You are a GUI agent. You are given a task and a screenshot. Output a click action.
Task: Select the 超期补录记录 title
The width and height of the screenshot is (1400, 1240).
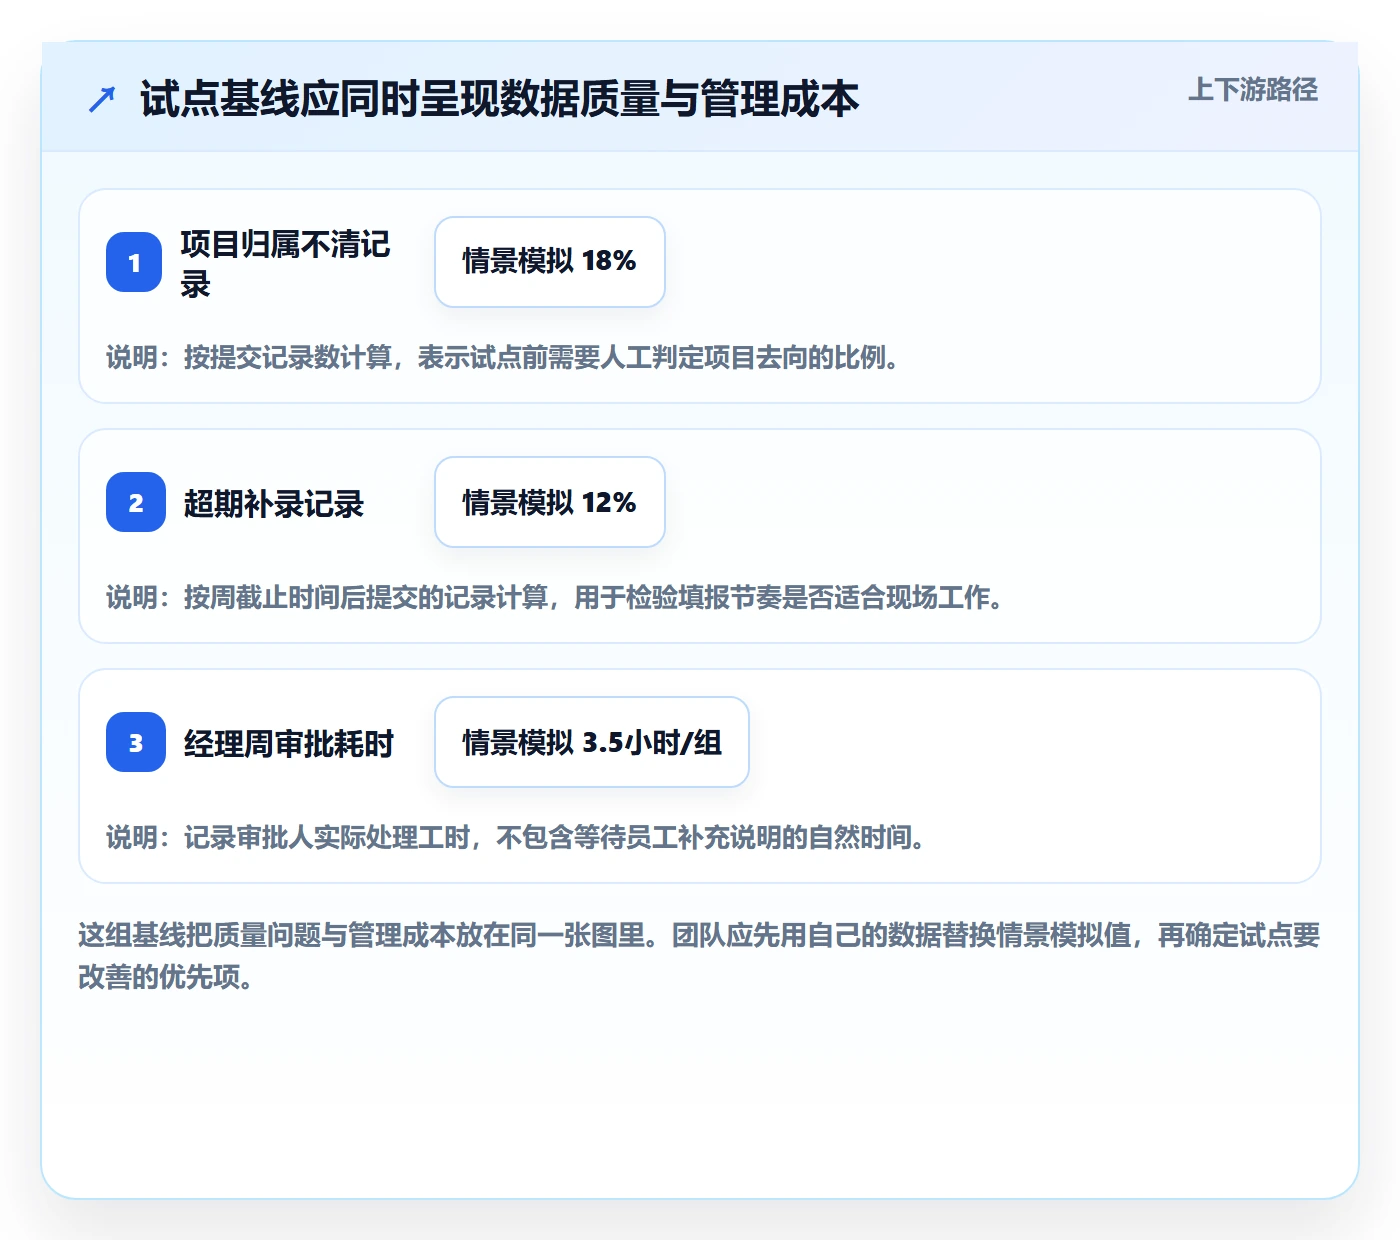point(274,503)
